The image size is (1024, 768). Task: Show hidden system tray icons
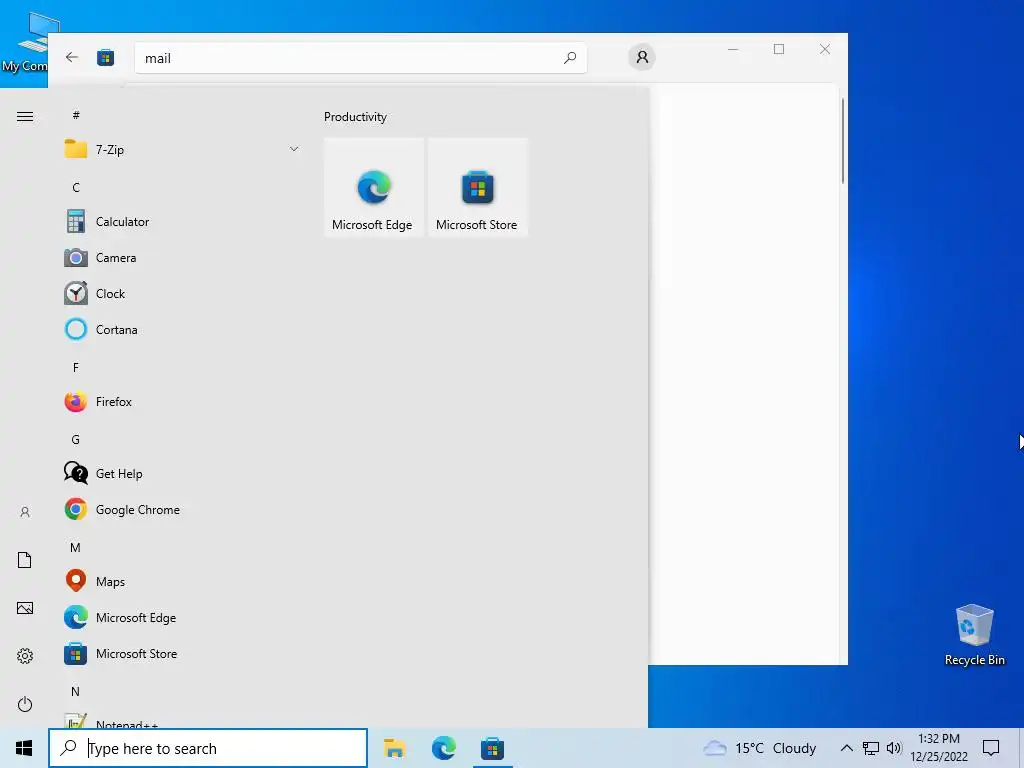point(846,748)
